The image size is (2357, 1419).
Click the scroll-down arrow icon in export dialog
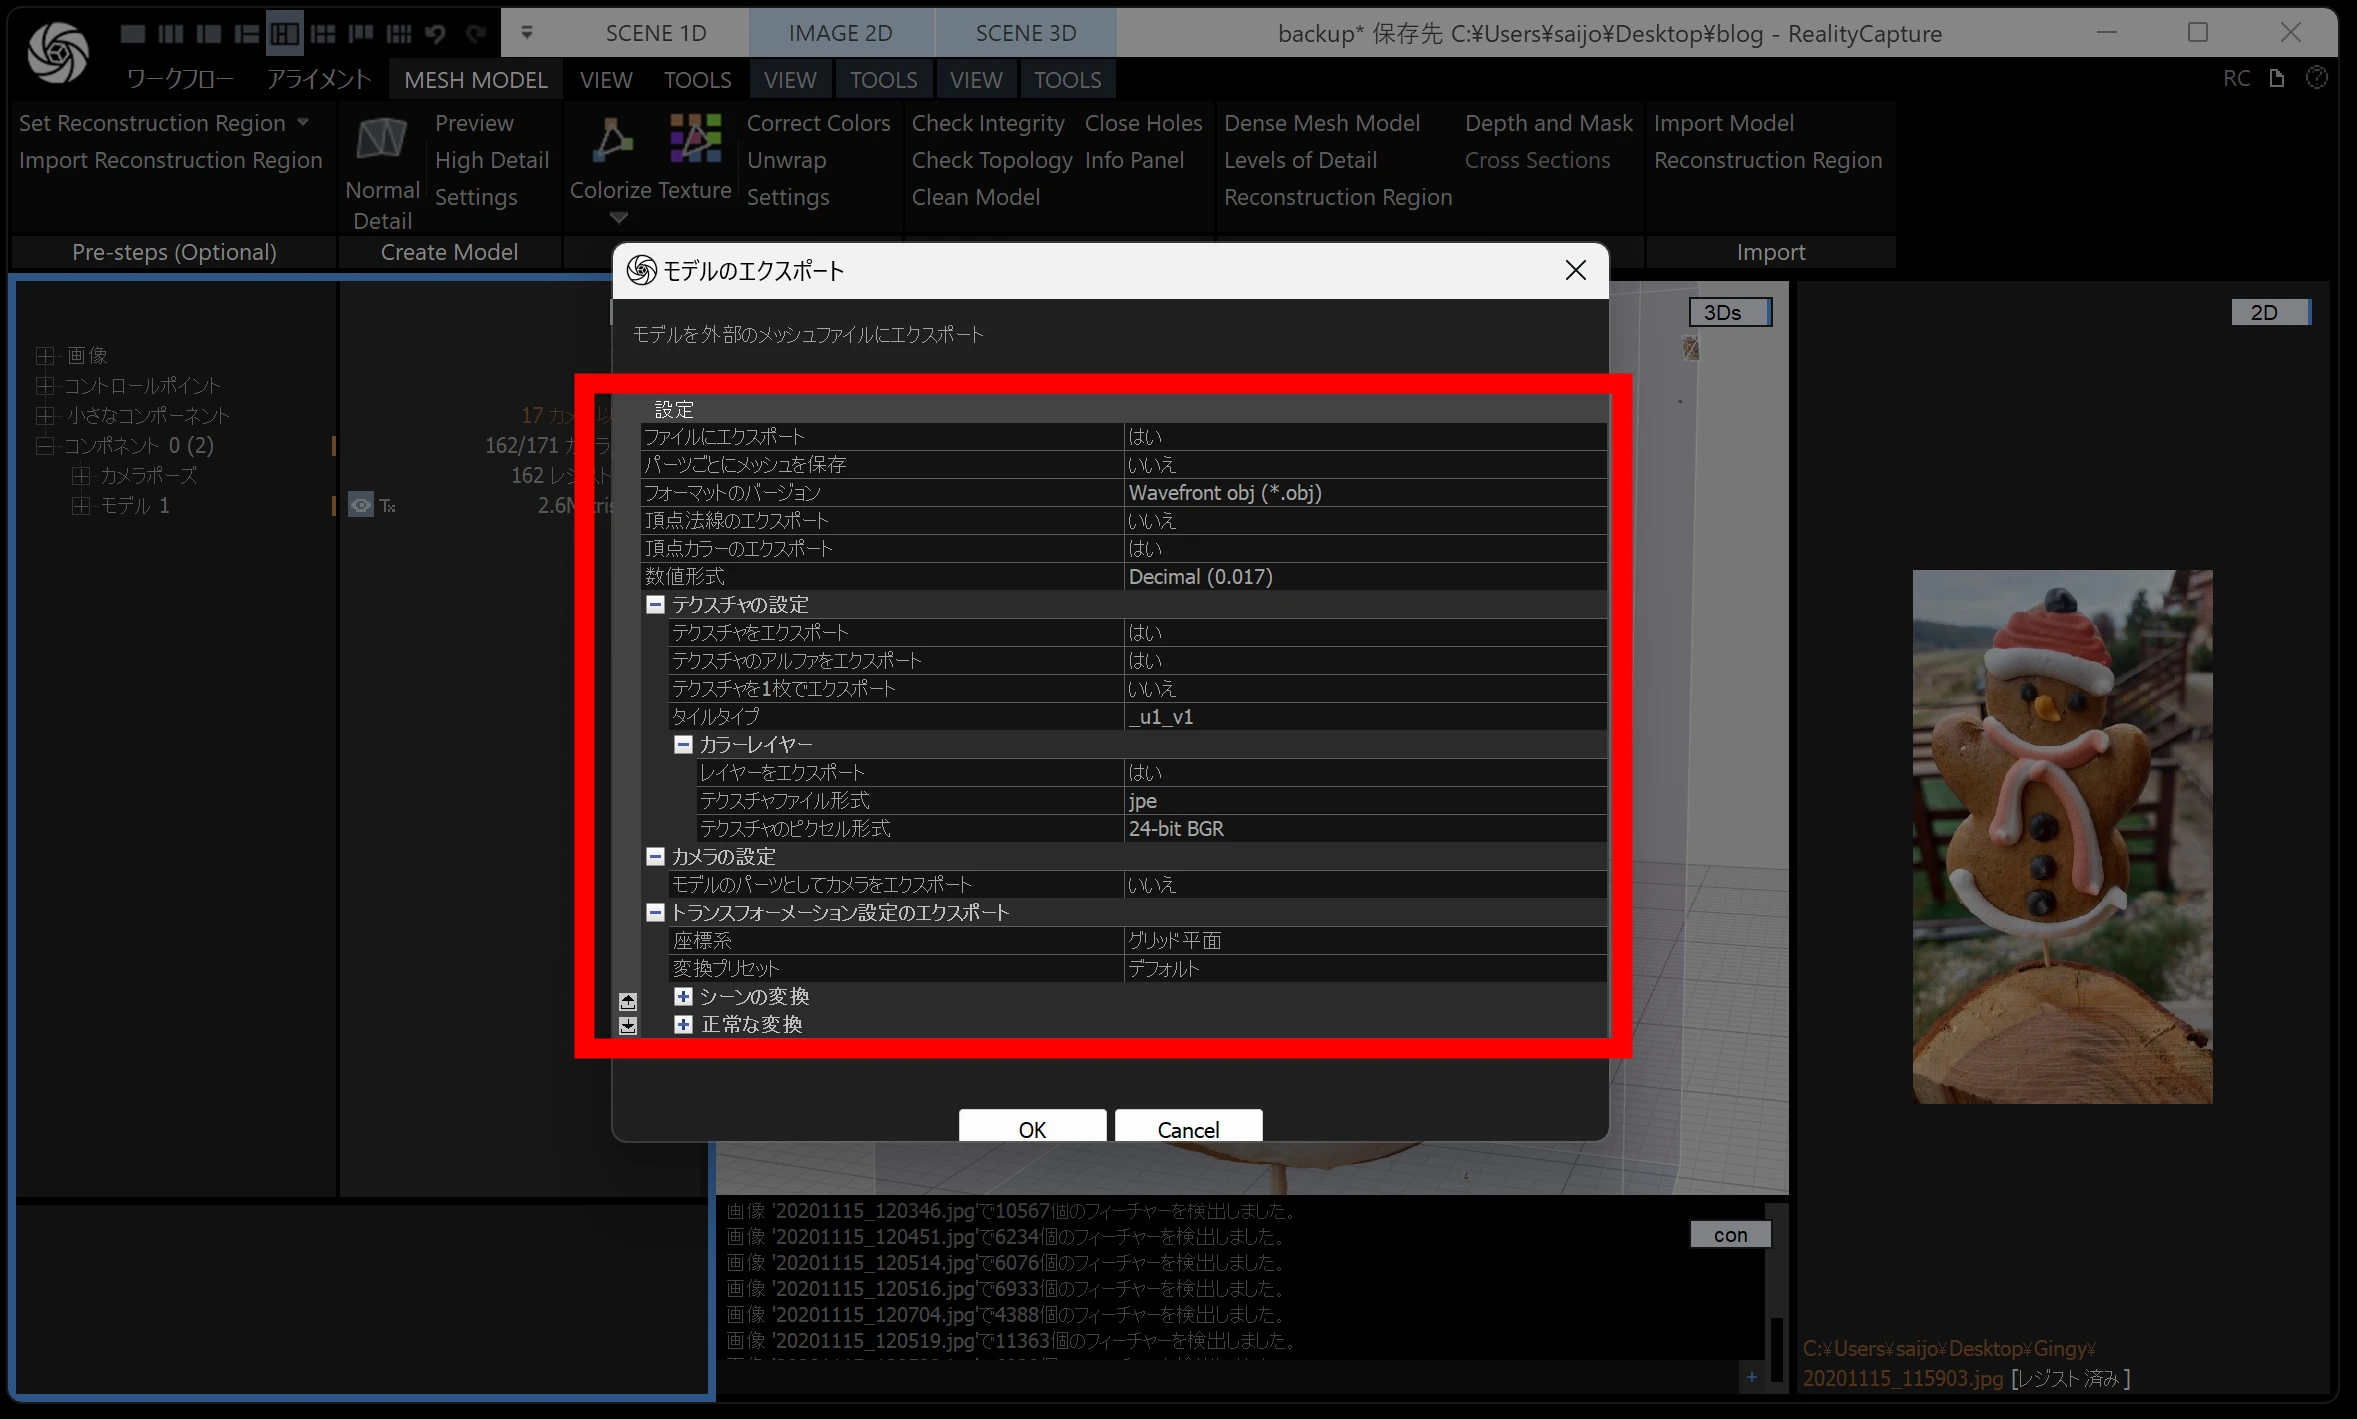click(x=628, y=1025)
